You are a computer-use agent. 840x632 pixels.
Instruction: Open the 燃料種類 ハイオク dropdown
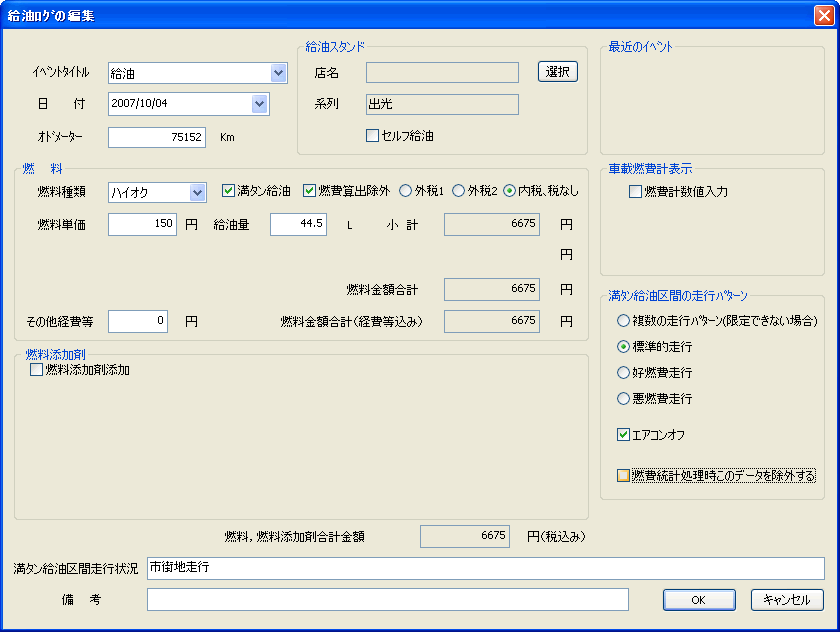point(197,192)
